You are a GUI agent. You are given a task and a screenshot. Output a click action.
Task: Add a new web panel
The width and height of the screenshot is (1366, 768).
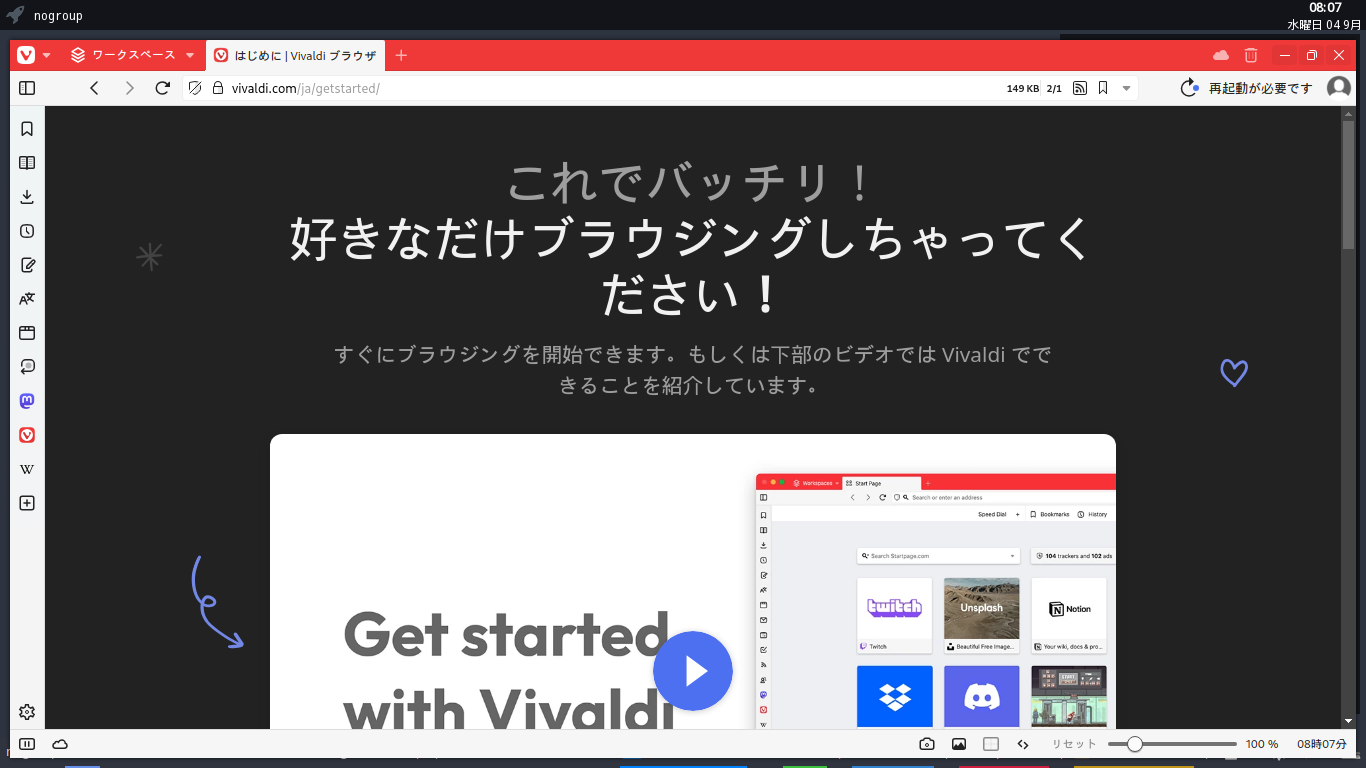click(27, 503)
